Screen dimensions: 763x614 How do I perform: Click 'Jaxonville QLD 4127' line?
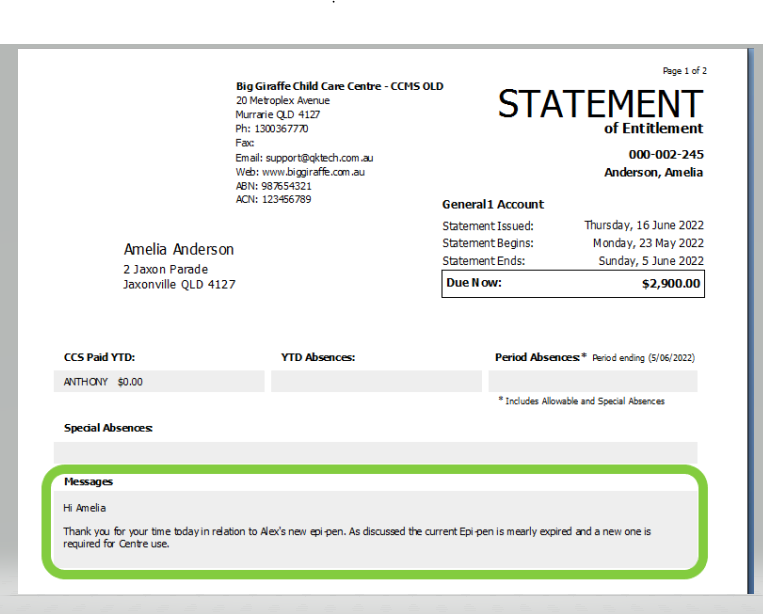179,284
